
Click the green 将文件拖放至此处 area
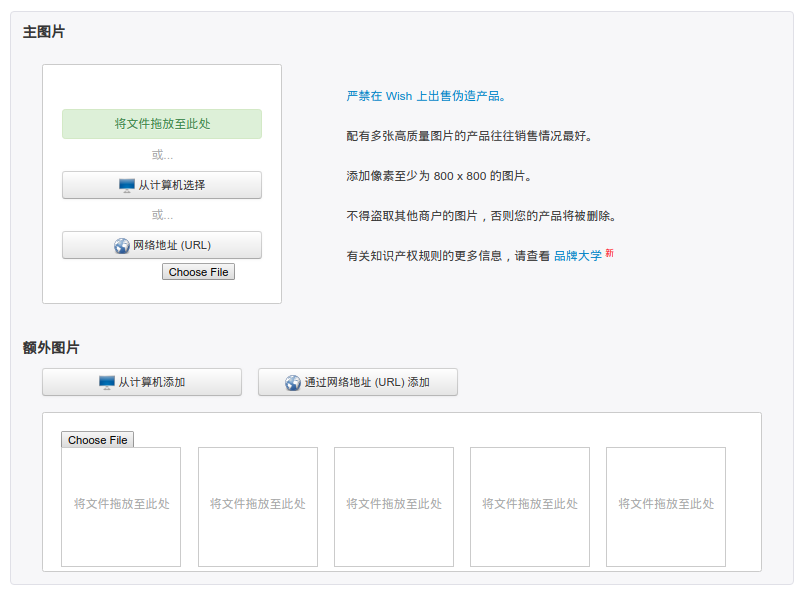point(161,123)
